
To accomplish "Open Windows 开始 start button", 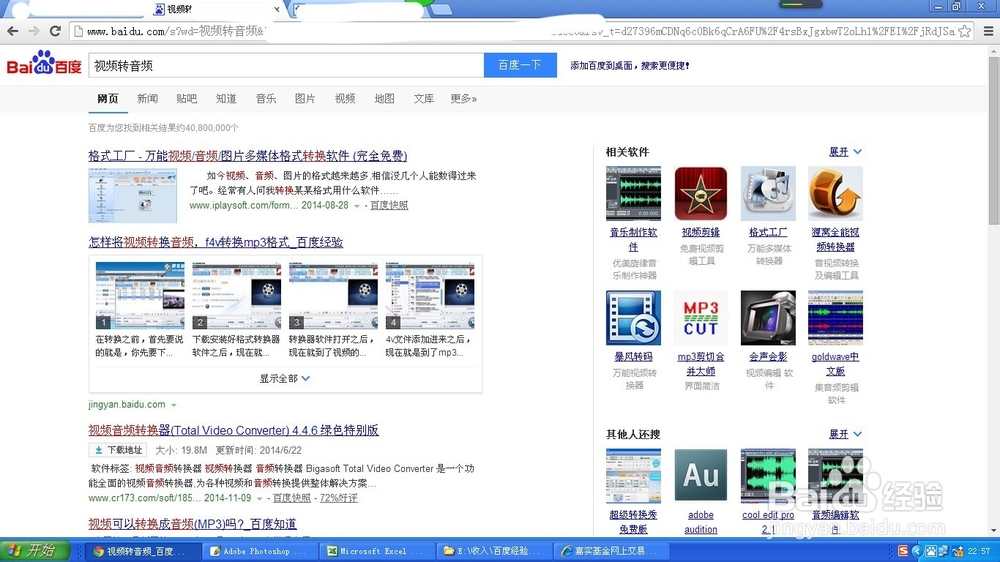I will (35, 551).
